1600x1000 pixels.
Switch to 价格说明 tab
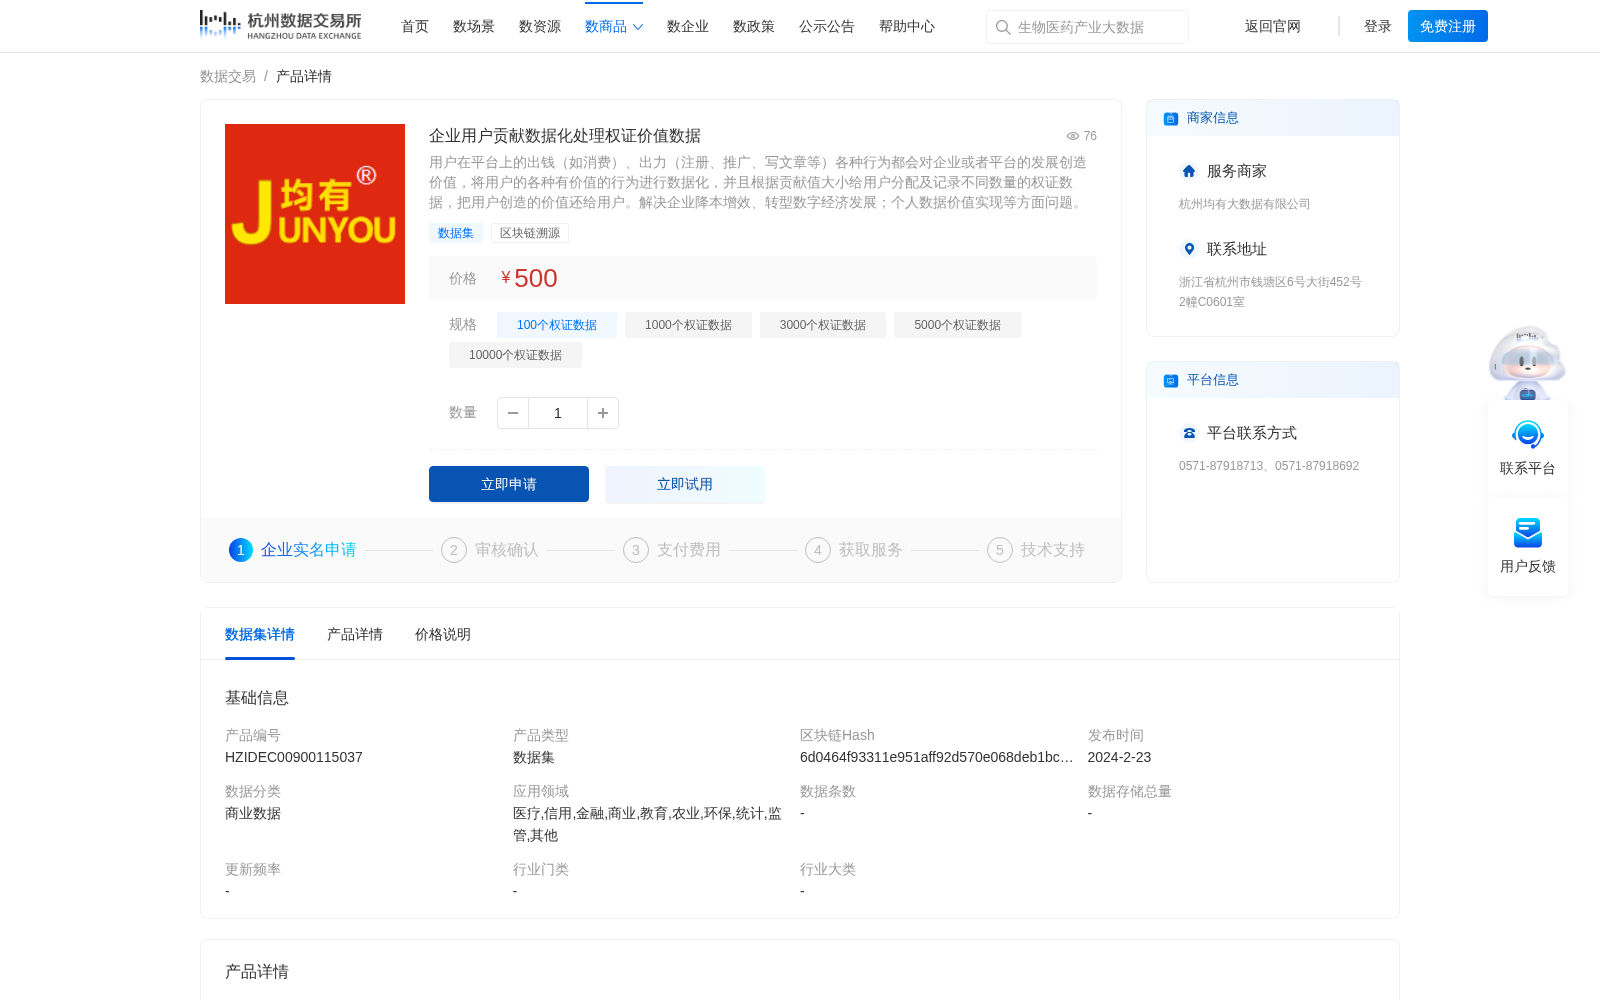click(x=443, y=635)
